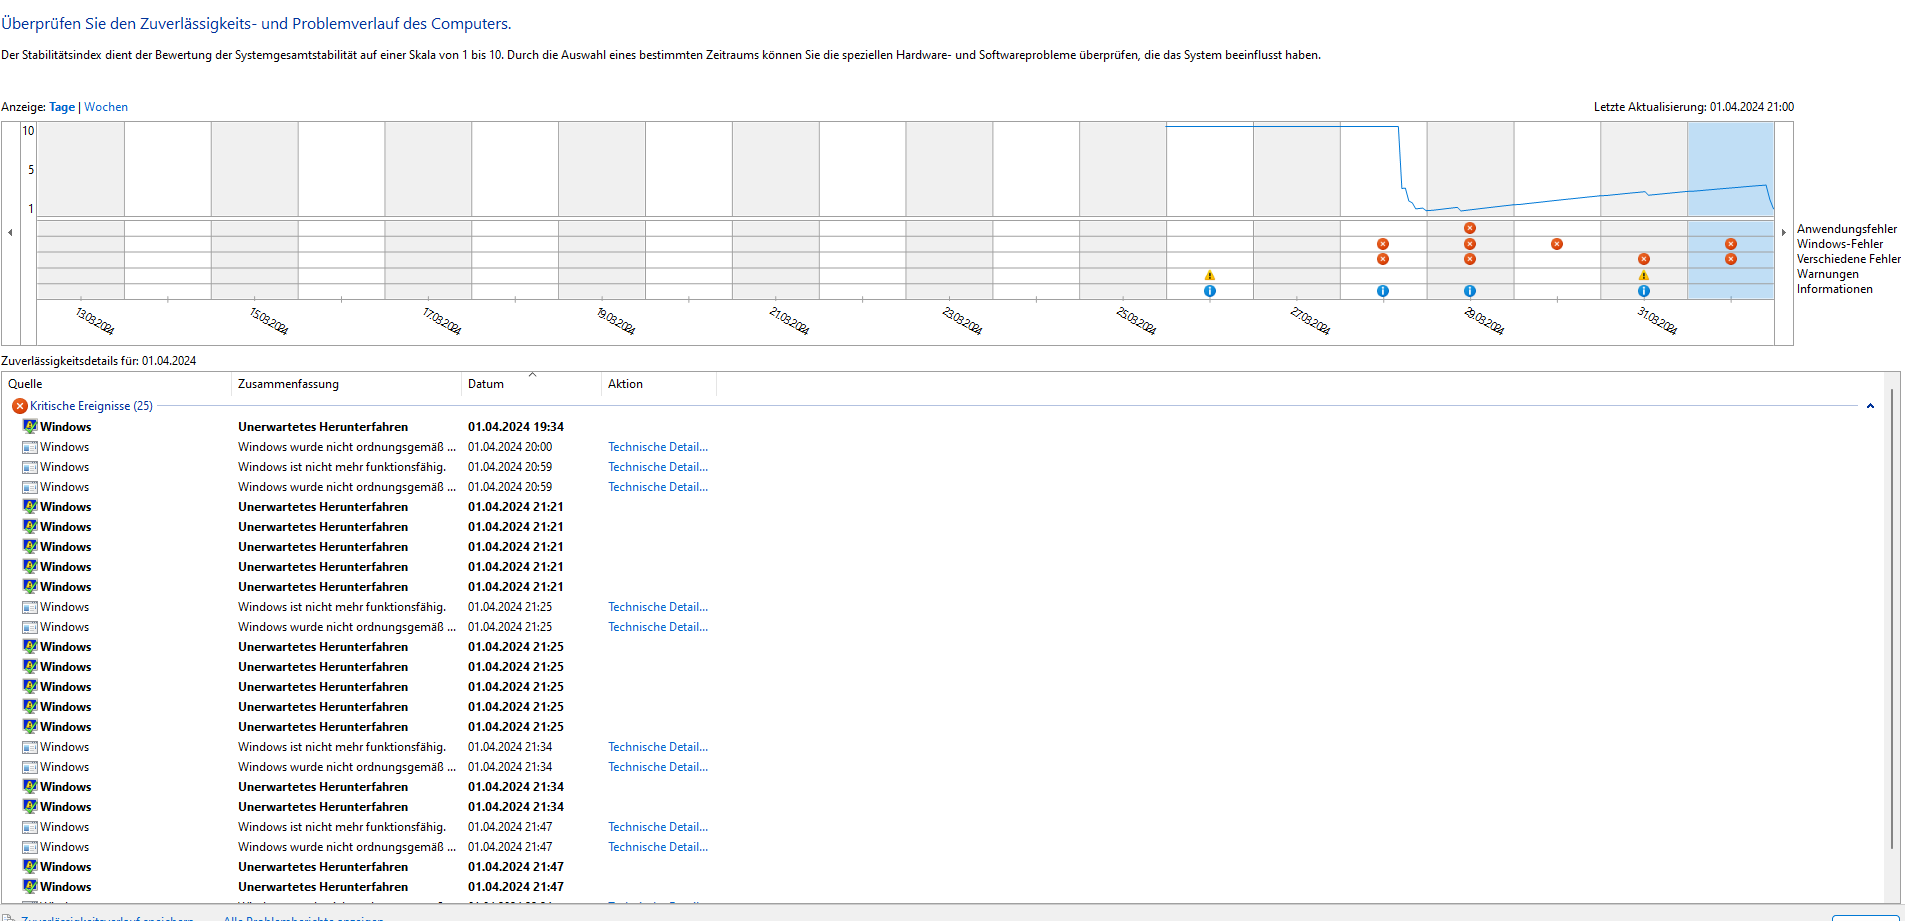Select Verschiedene Fehler icon on 29.03.2024

point(1470,259)
